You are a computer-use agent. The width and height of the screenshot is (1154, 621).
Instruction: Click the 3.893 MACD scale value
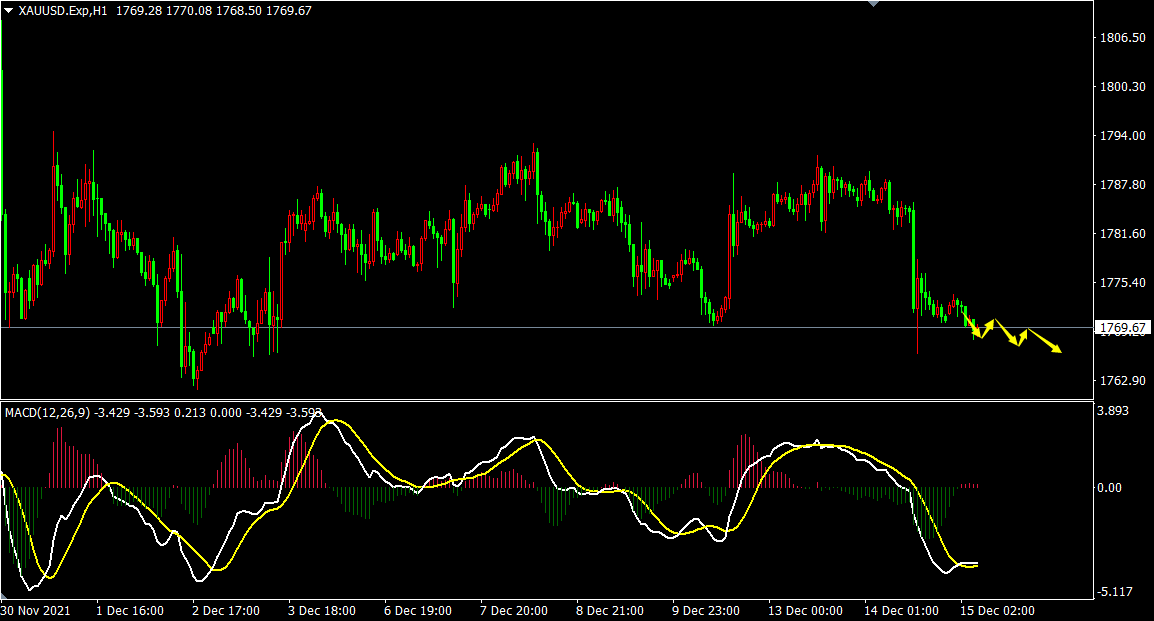[x=1113, y=411]
